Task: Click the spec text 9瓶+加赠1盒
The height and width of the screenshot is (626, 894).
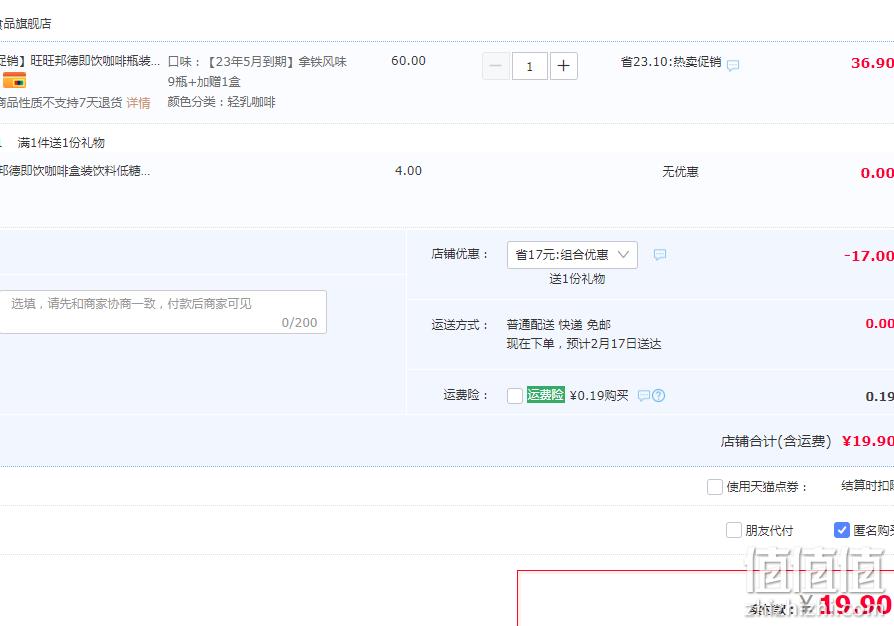Action: coord(204,82)
